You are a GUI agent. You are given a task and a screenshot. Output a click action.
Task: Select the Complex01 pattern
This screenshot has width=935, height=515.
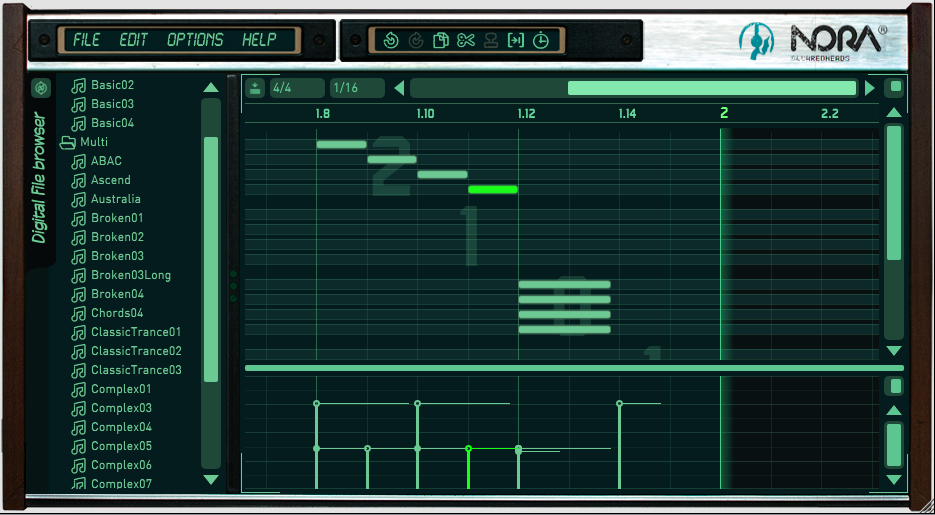point(121,389)
